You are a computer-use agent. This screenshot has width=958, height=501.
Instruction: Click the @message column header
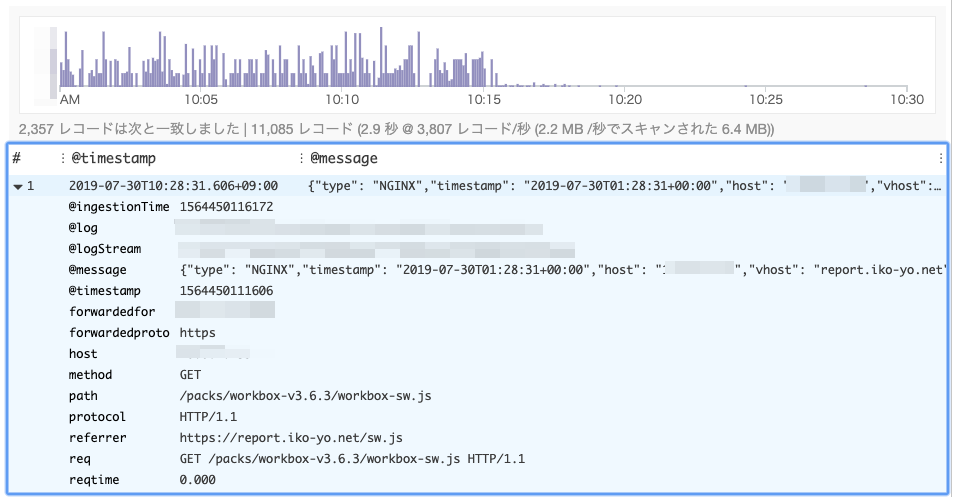click(343, 158)
